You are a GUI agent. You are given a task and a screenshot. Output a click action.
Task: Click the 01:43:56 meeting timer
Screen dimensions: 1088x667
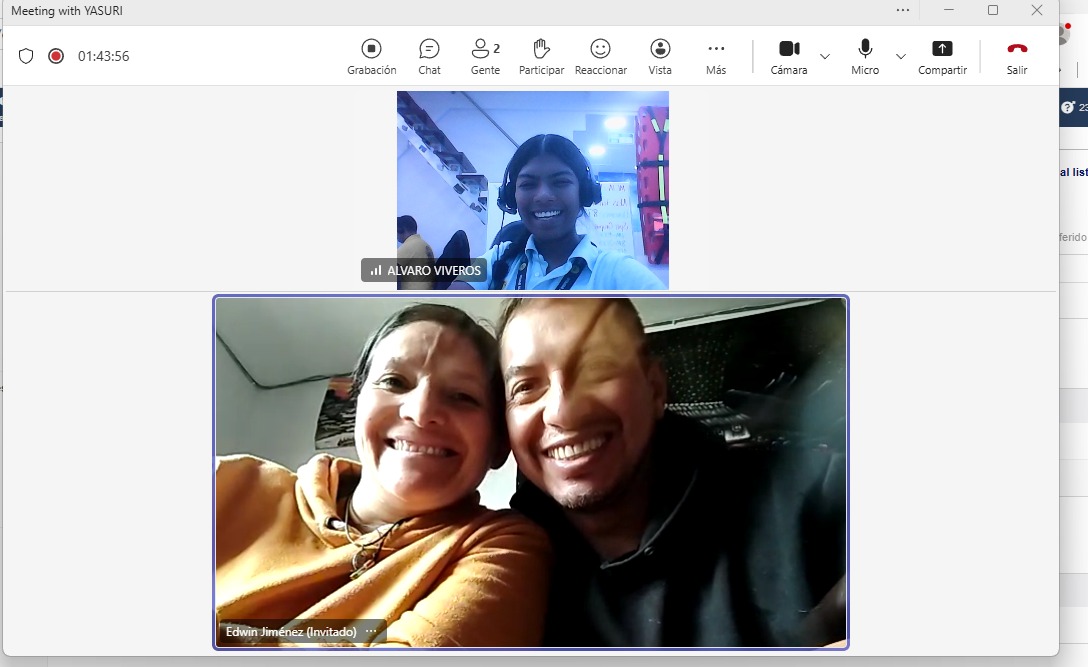[103, 56]
